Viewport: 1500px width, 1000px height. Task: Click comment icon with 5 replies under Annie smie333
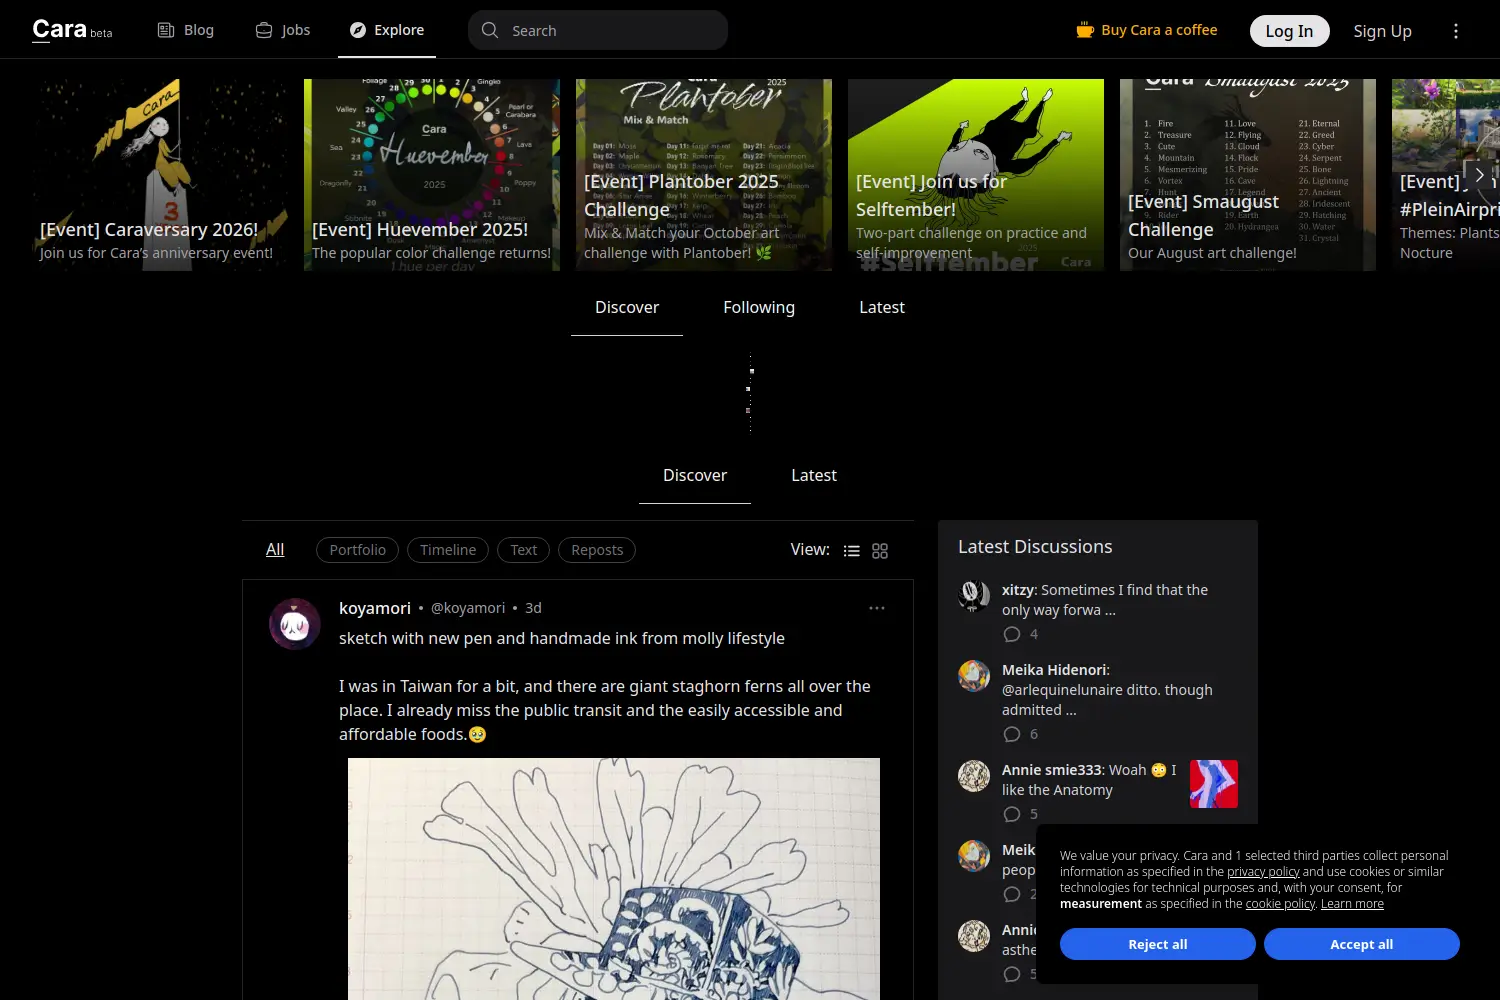click(x=1012, y=814)
